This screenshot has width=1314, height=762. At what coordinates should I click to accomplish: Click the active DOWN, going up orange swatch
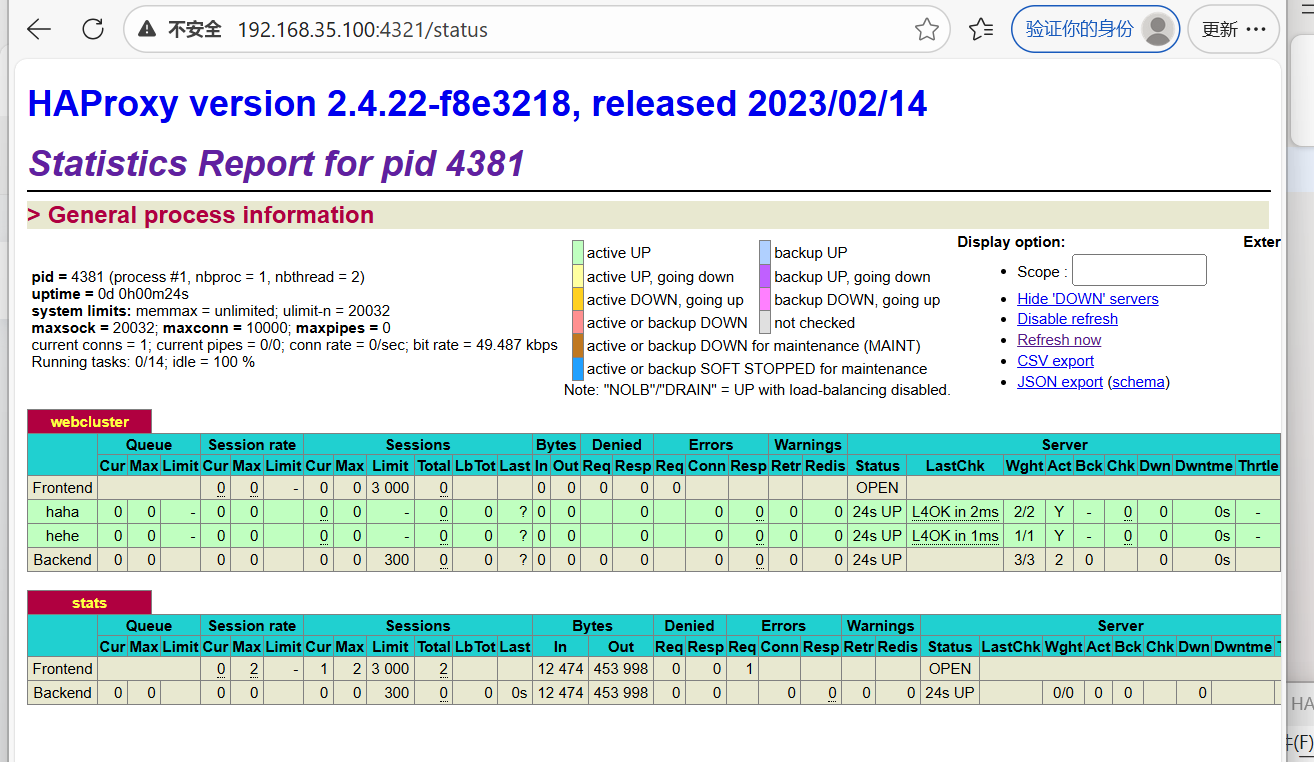[577, 299]
